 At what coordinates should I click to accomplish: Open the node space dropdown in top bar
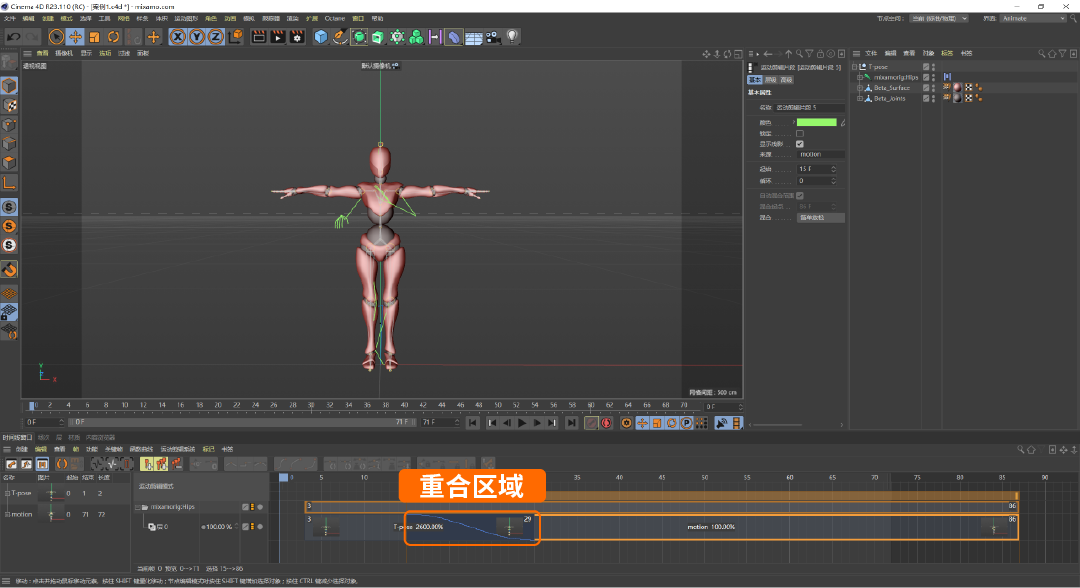pos(939,19)
